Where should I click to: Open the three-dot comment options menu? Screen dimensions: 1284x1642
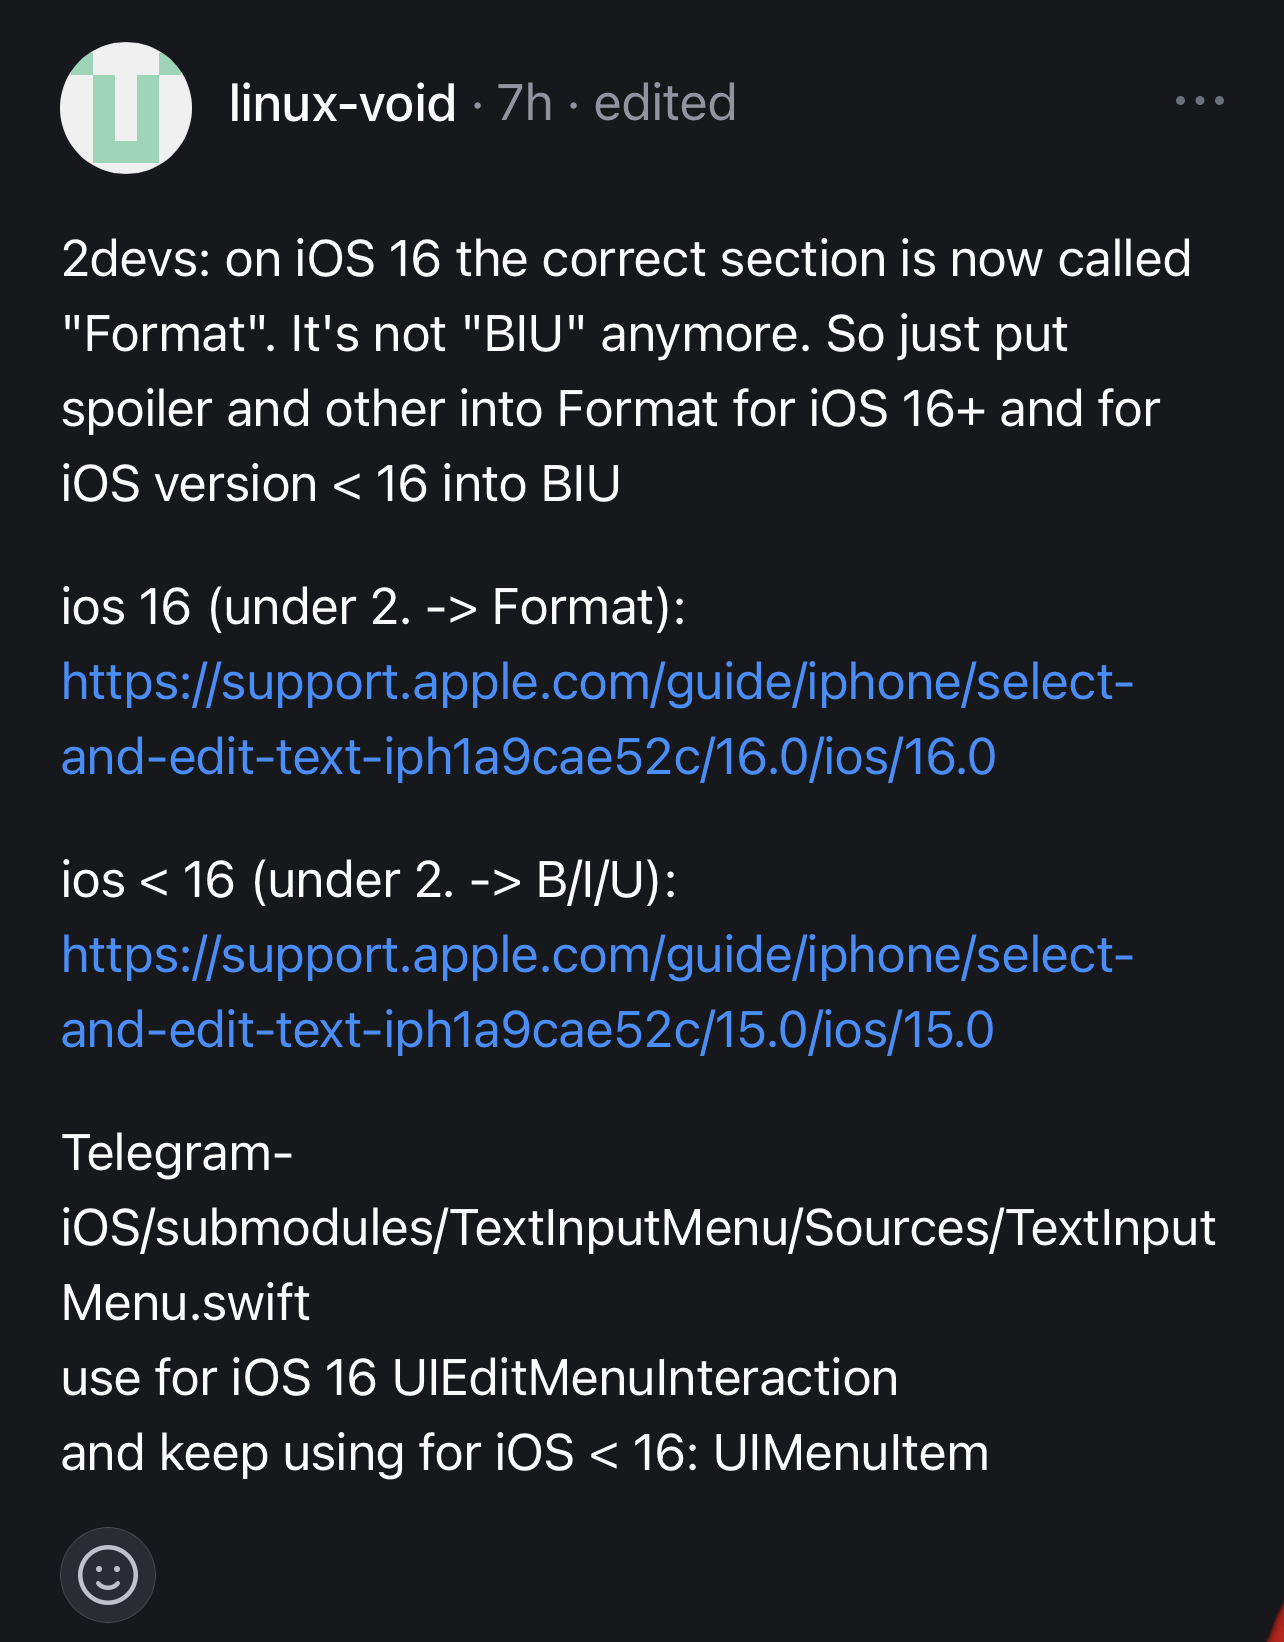[x=1199, y=101]
